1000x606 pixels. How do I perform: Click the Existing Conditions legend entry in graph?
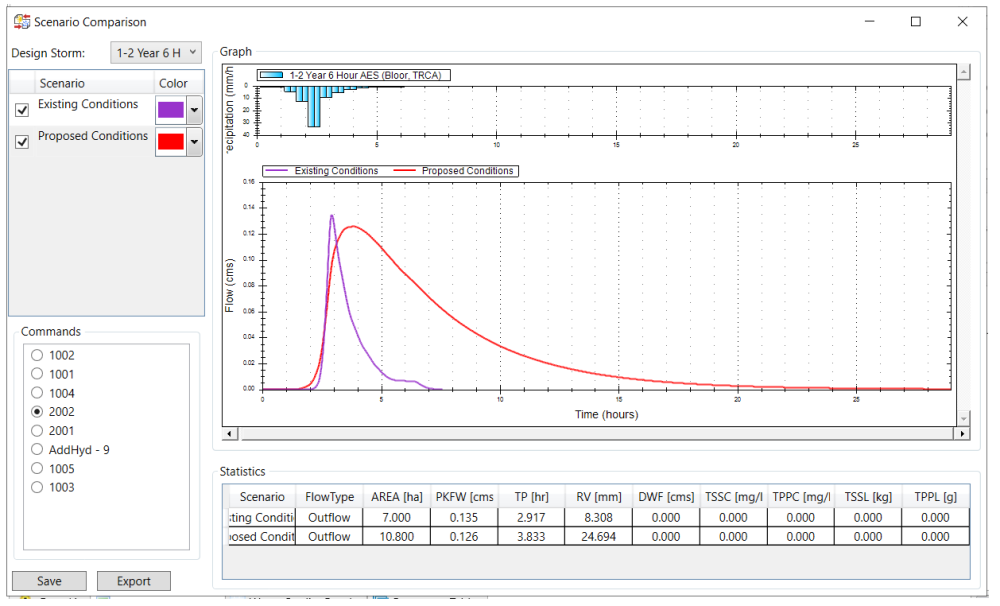[323, 171]
